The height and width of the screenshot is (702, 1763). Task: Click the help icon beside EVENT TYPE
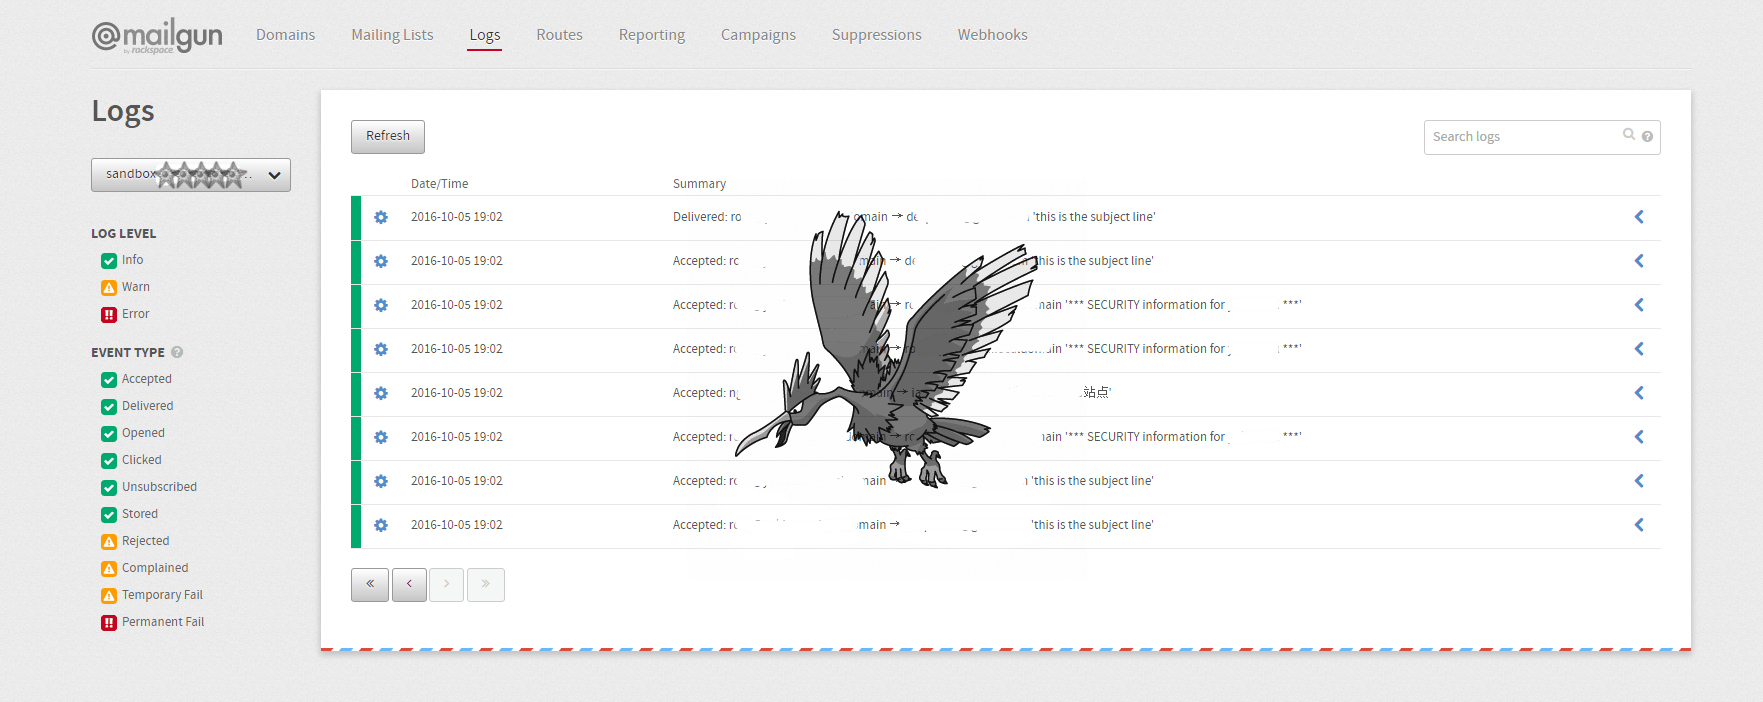(x=177, y=352)
